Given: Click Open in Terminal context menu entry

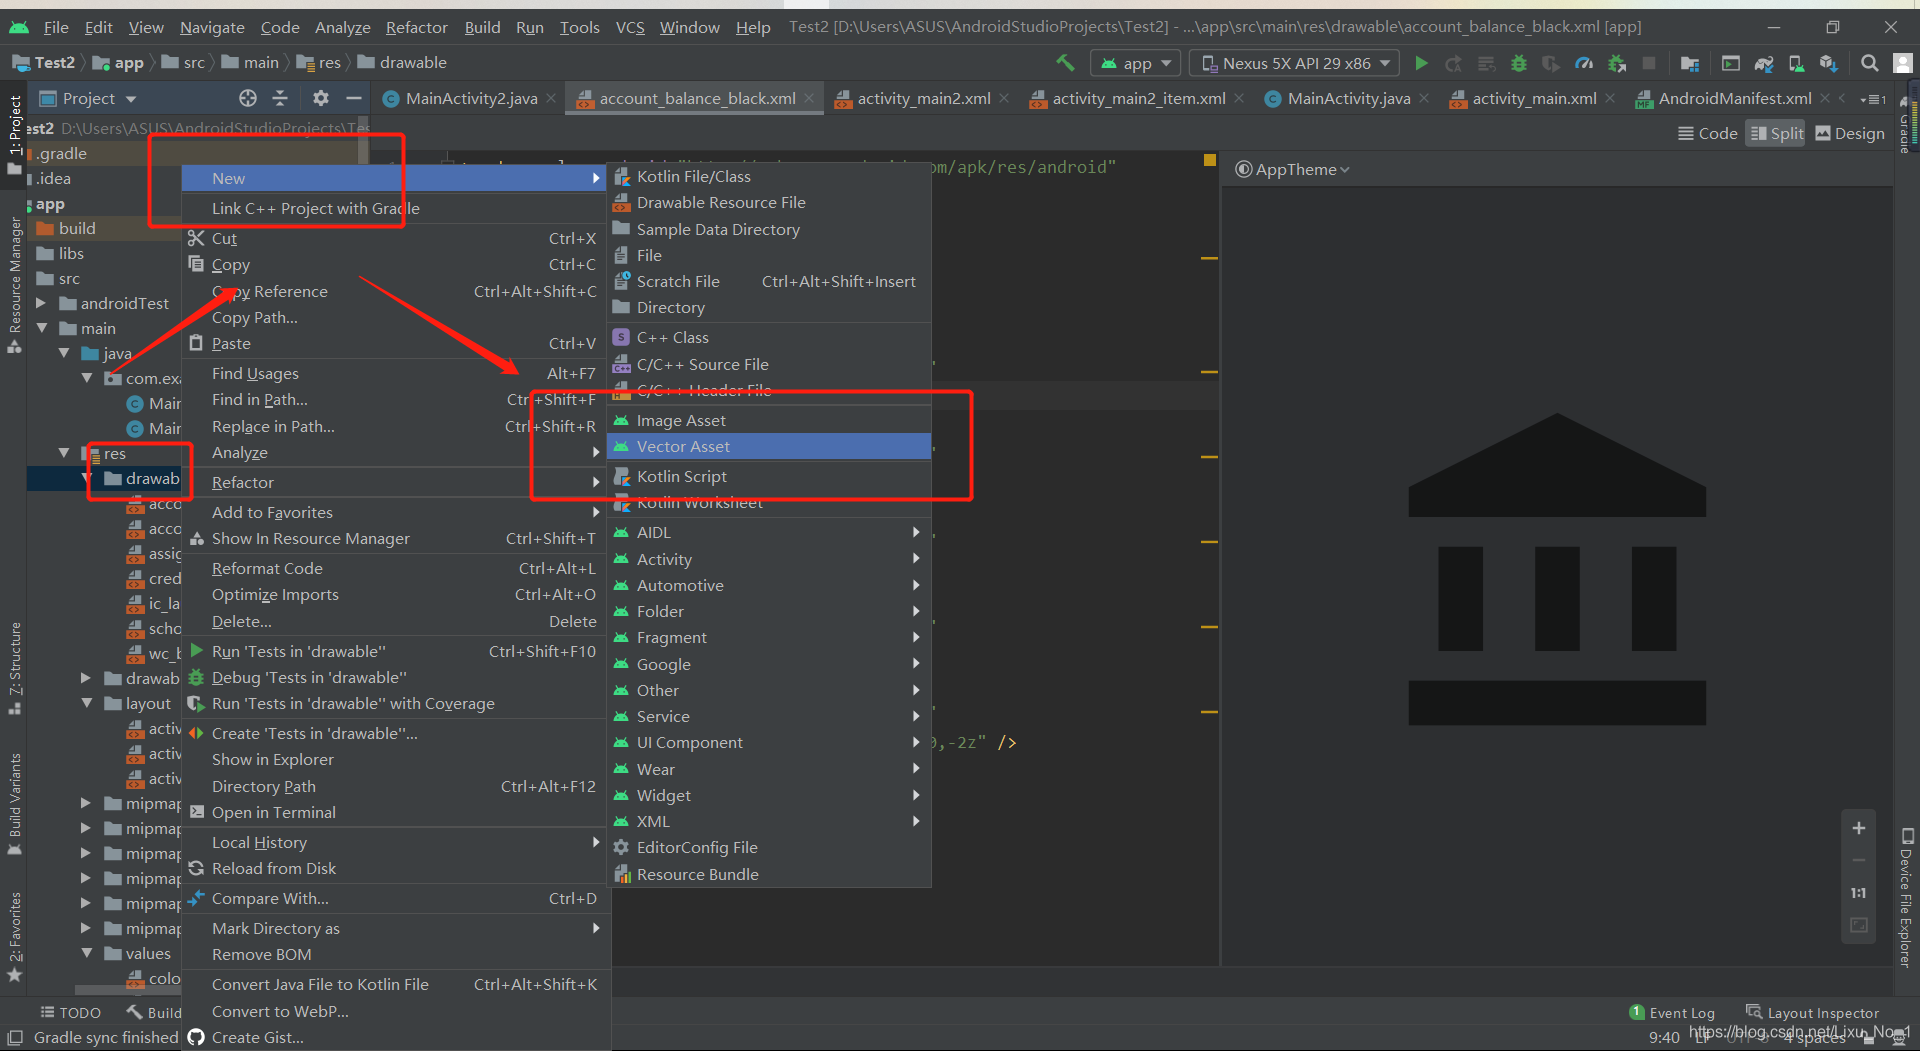Looking at the screenshot, I should [395, 812].
